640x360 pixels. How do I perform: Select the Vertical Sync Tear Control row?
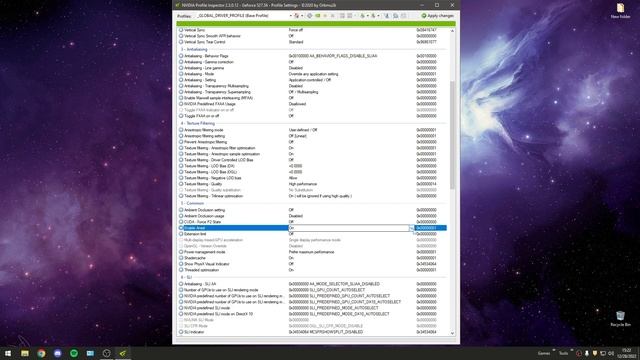(x=312, y=42)
